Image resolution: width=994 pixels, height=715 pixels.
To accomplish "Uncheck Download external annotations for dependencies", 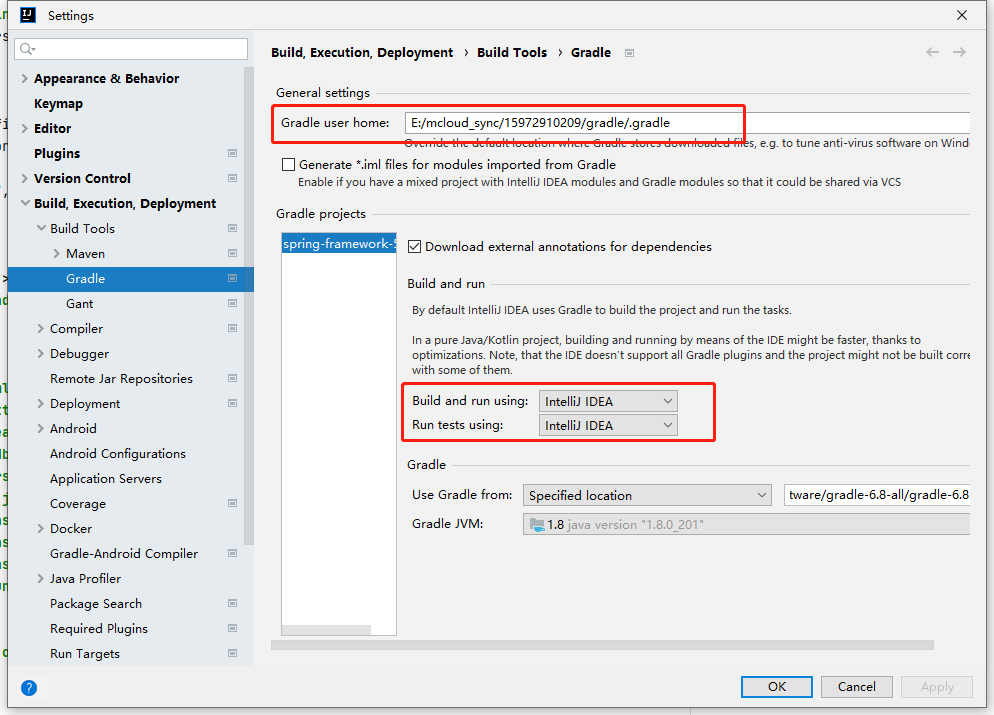I will coord(415,247).
